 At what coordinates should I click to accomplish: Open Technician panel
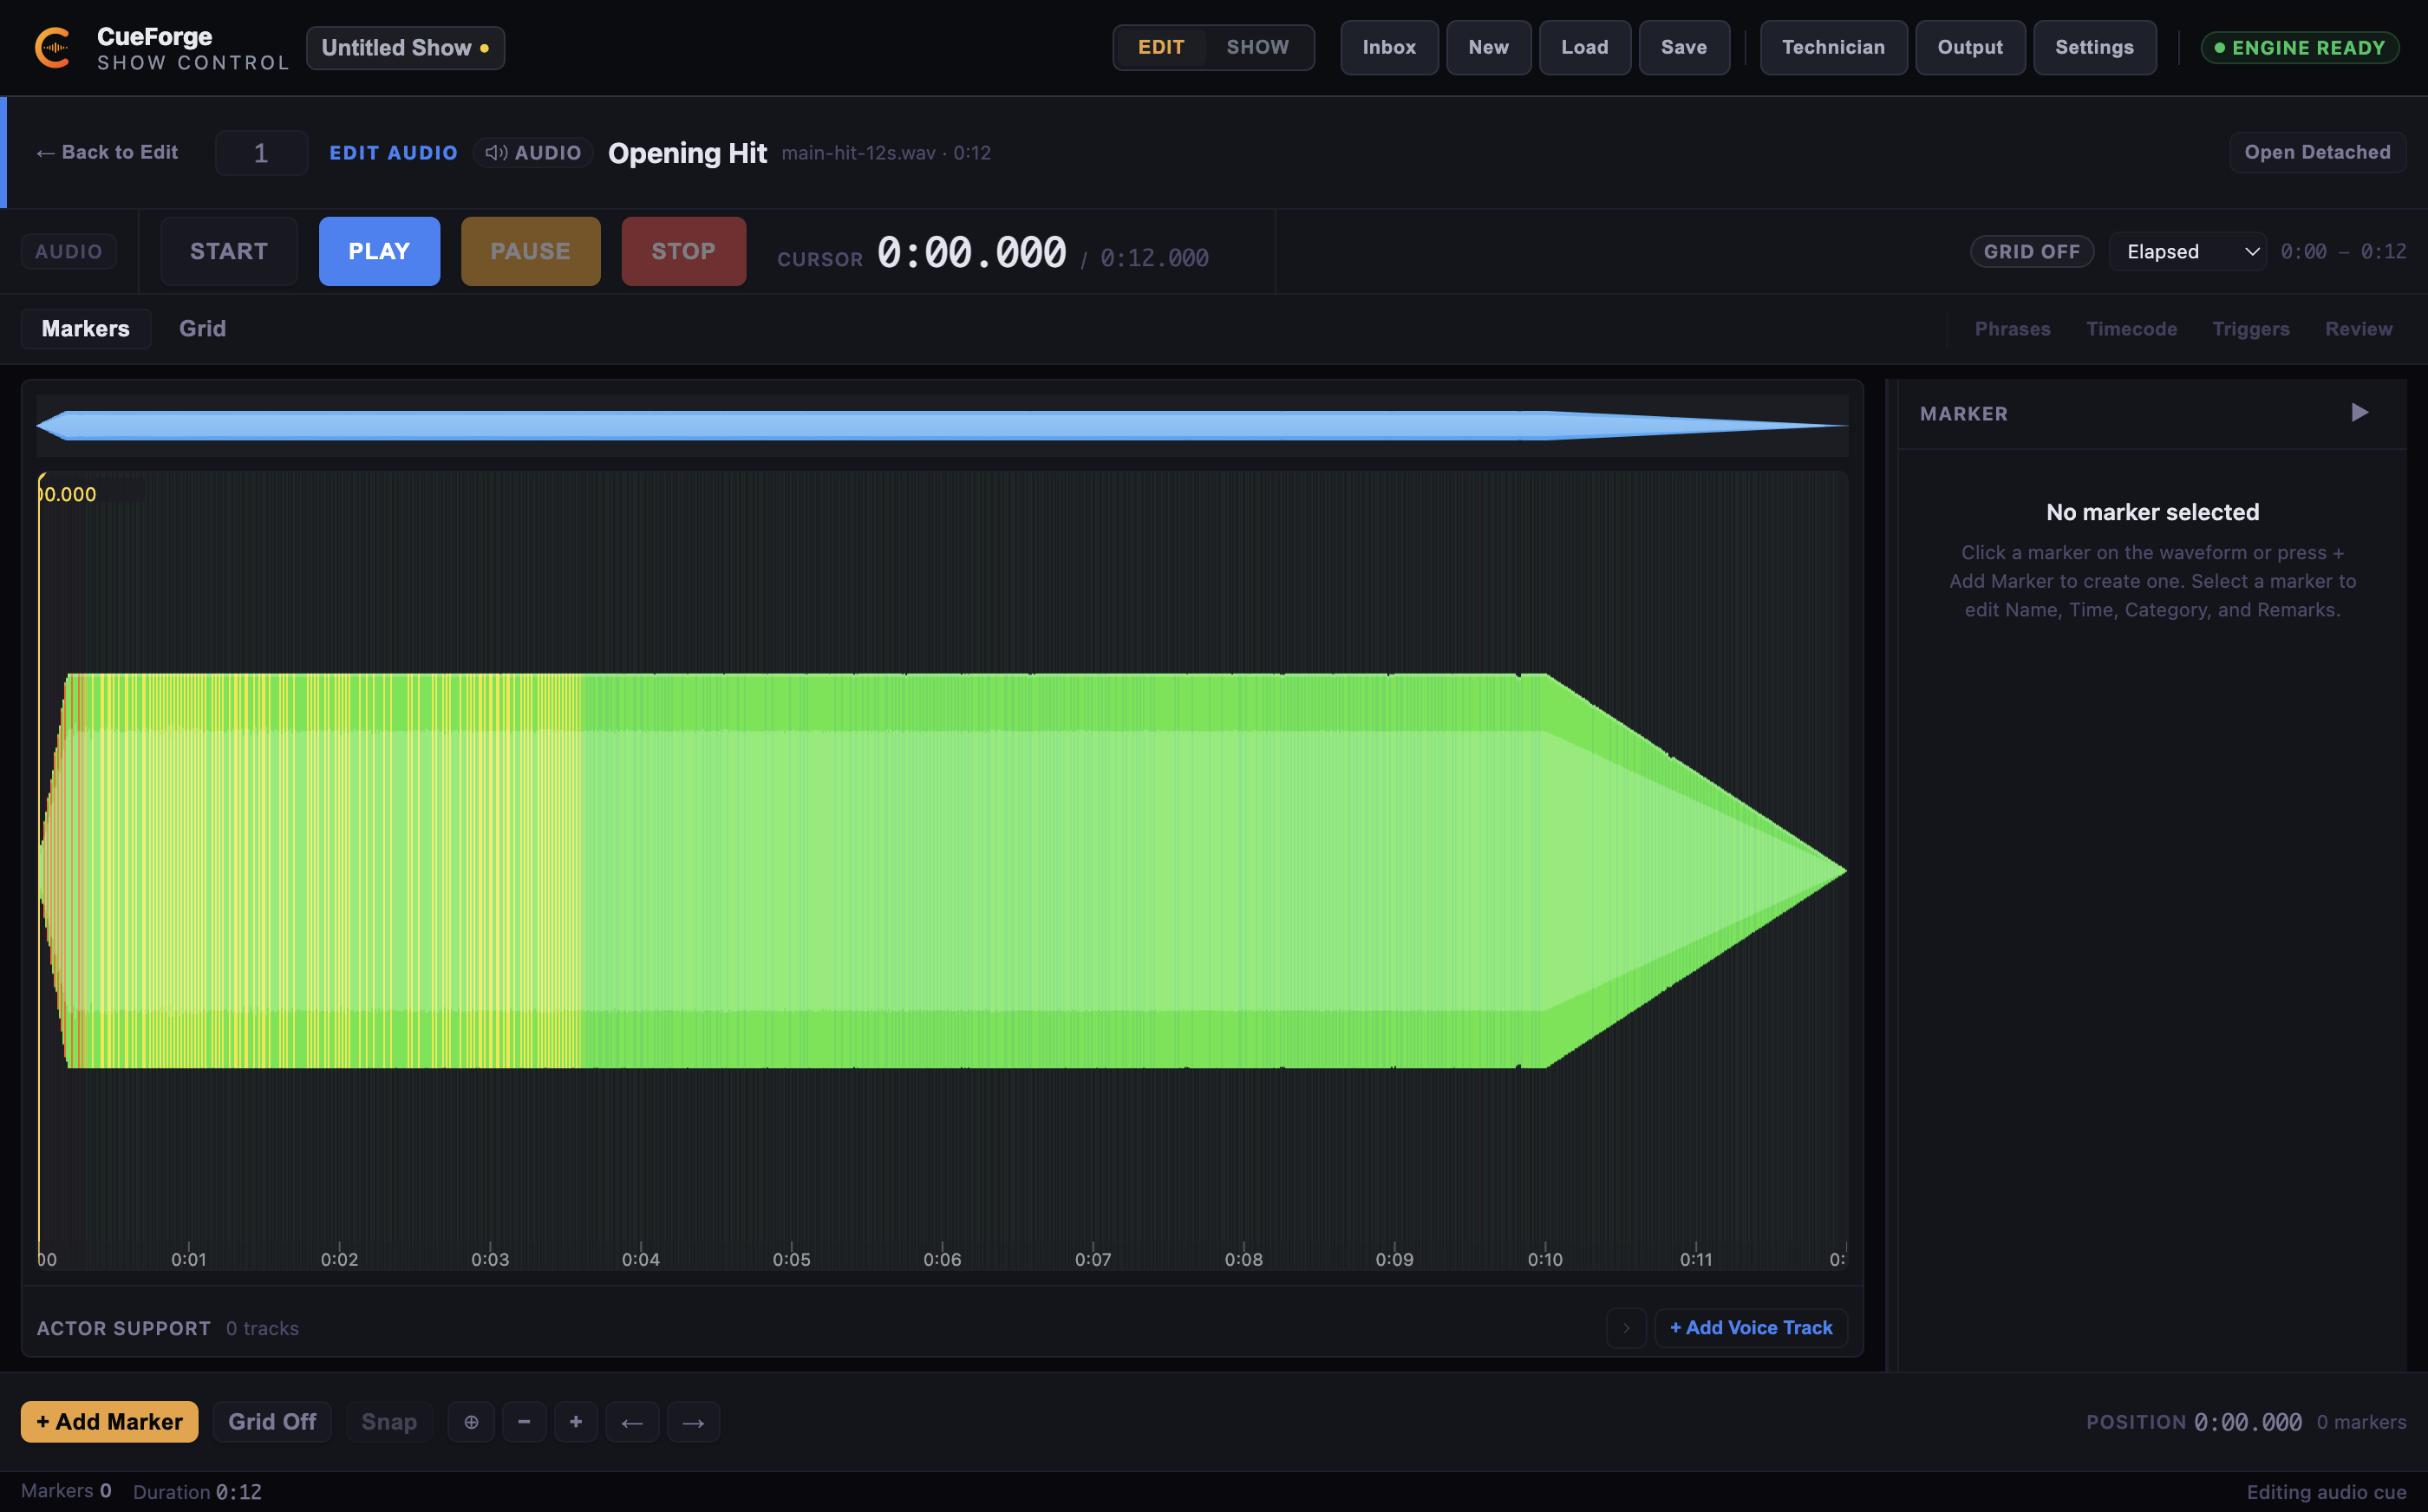click(x=1833, y=47)
